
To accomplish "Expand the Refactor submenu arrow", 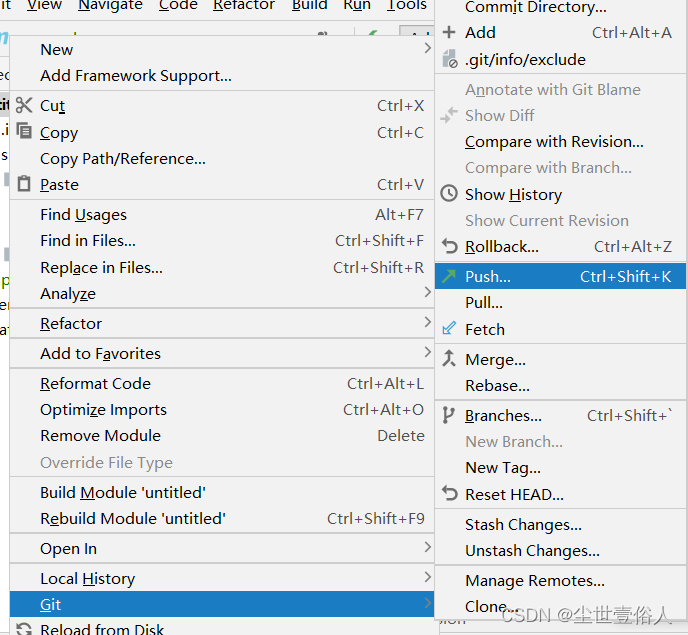I will 427,323.
